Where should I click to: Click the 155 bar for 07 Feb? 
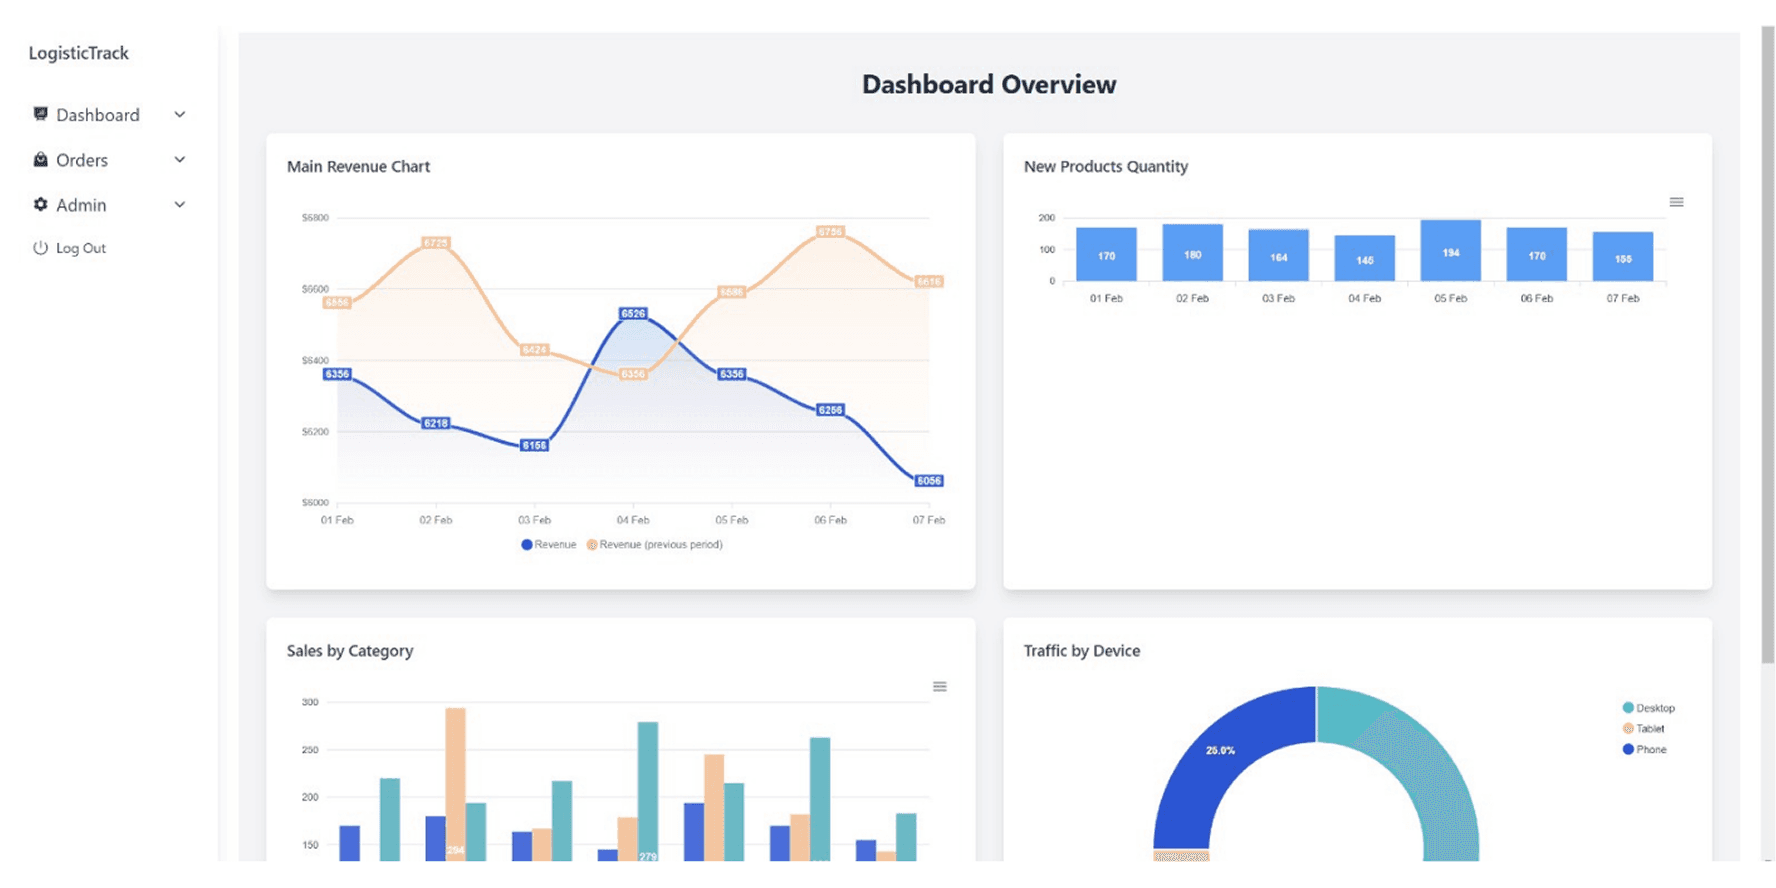pos(1622,256)
